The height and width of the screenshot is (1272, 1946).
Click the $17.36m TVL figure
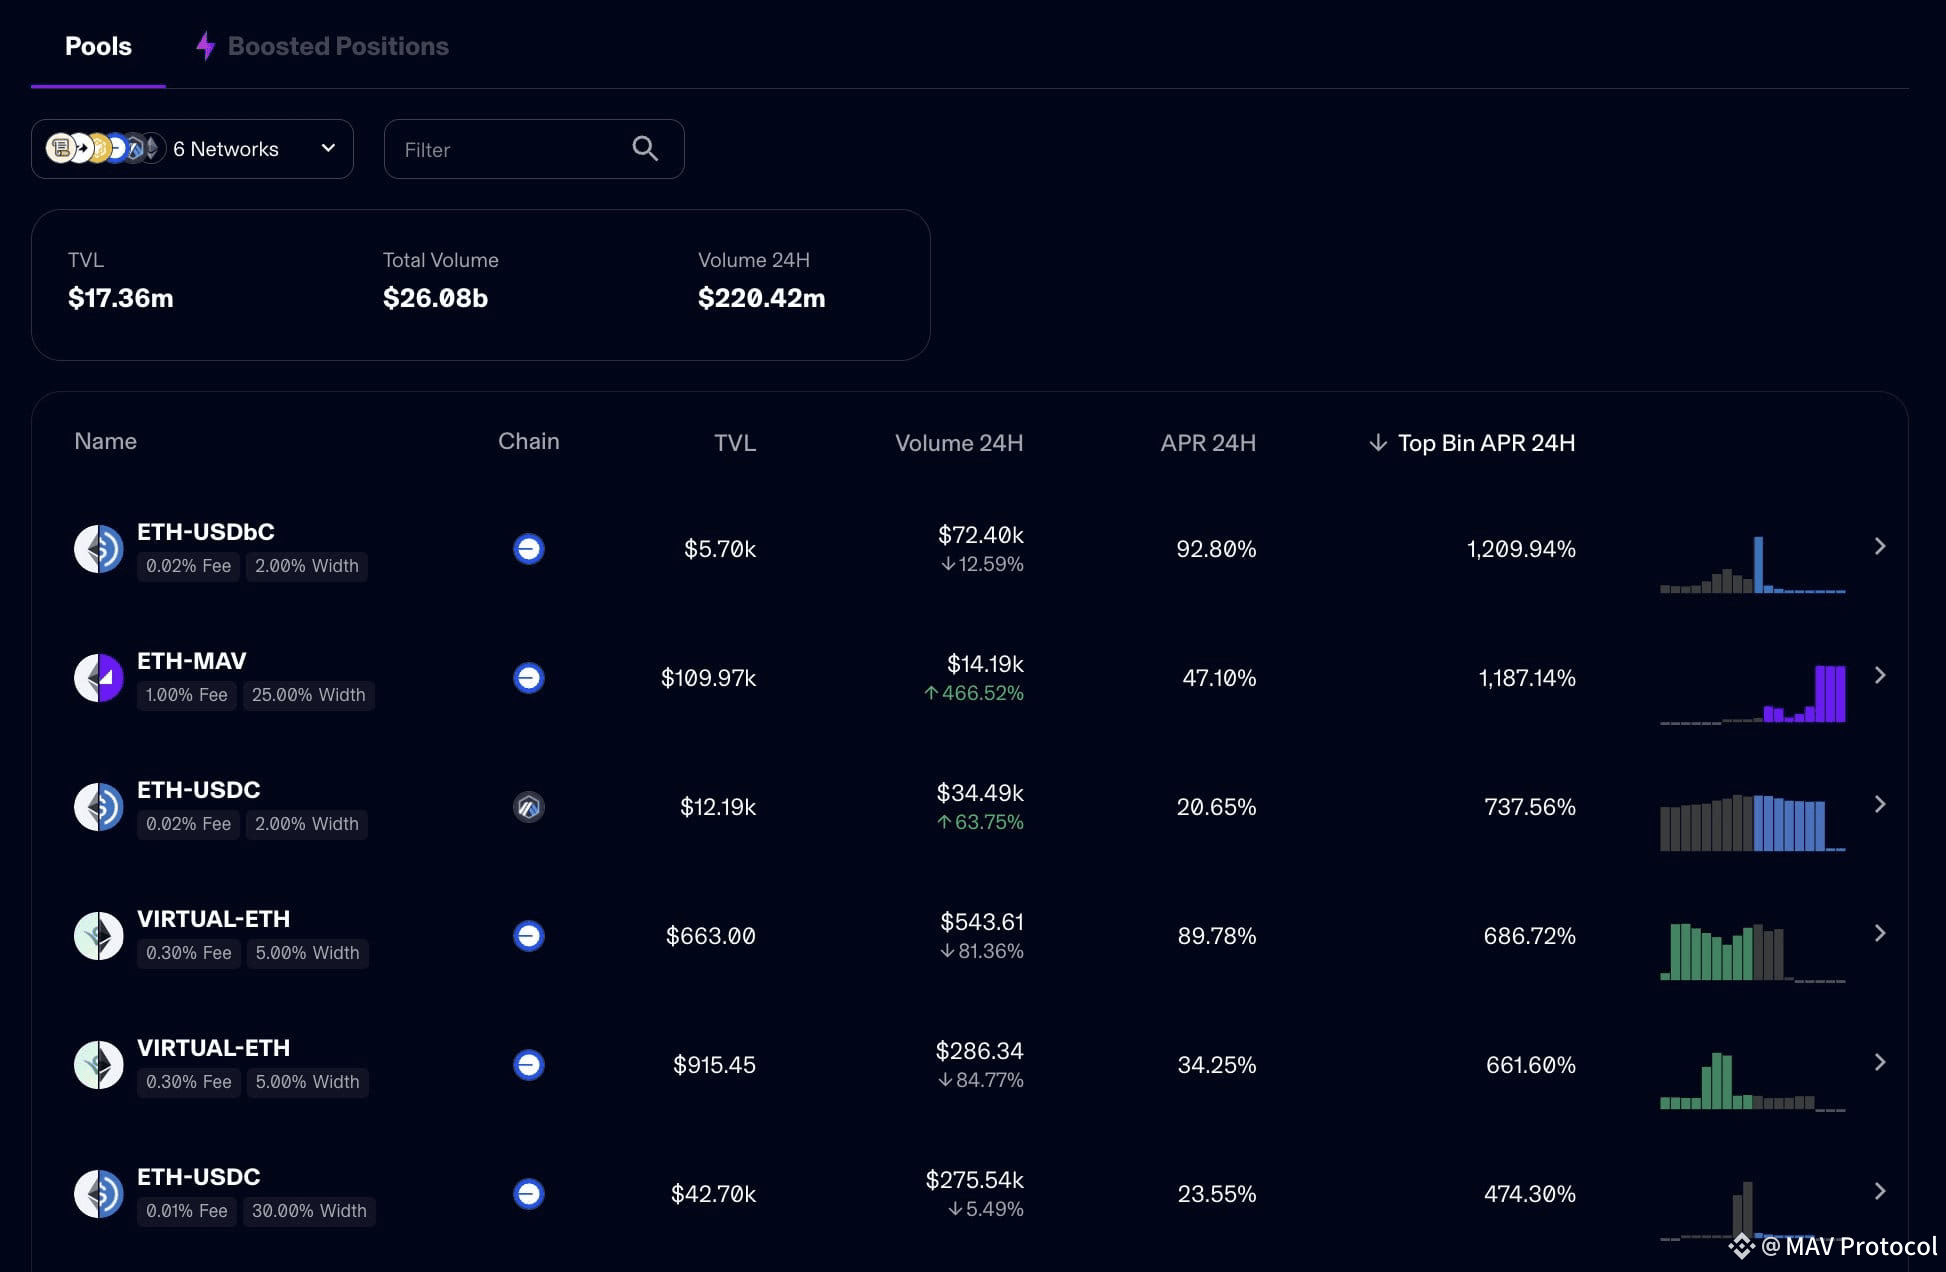coord(121,298)
